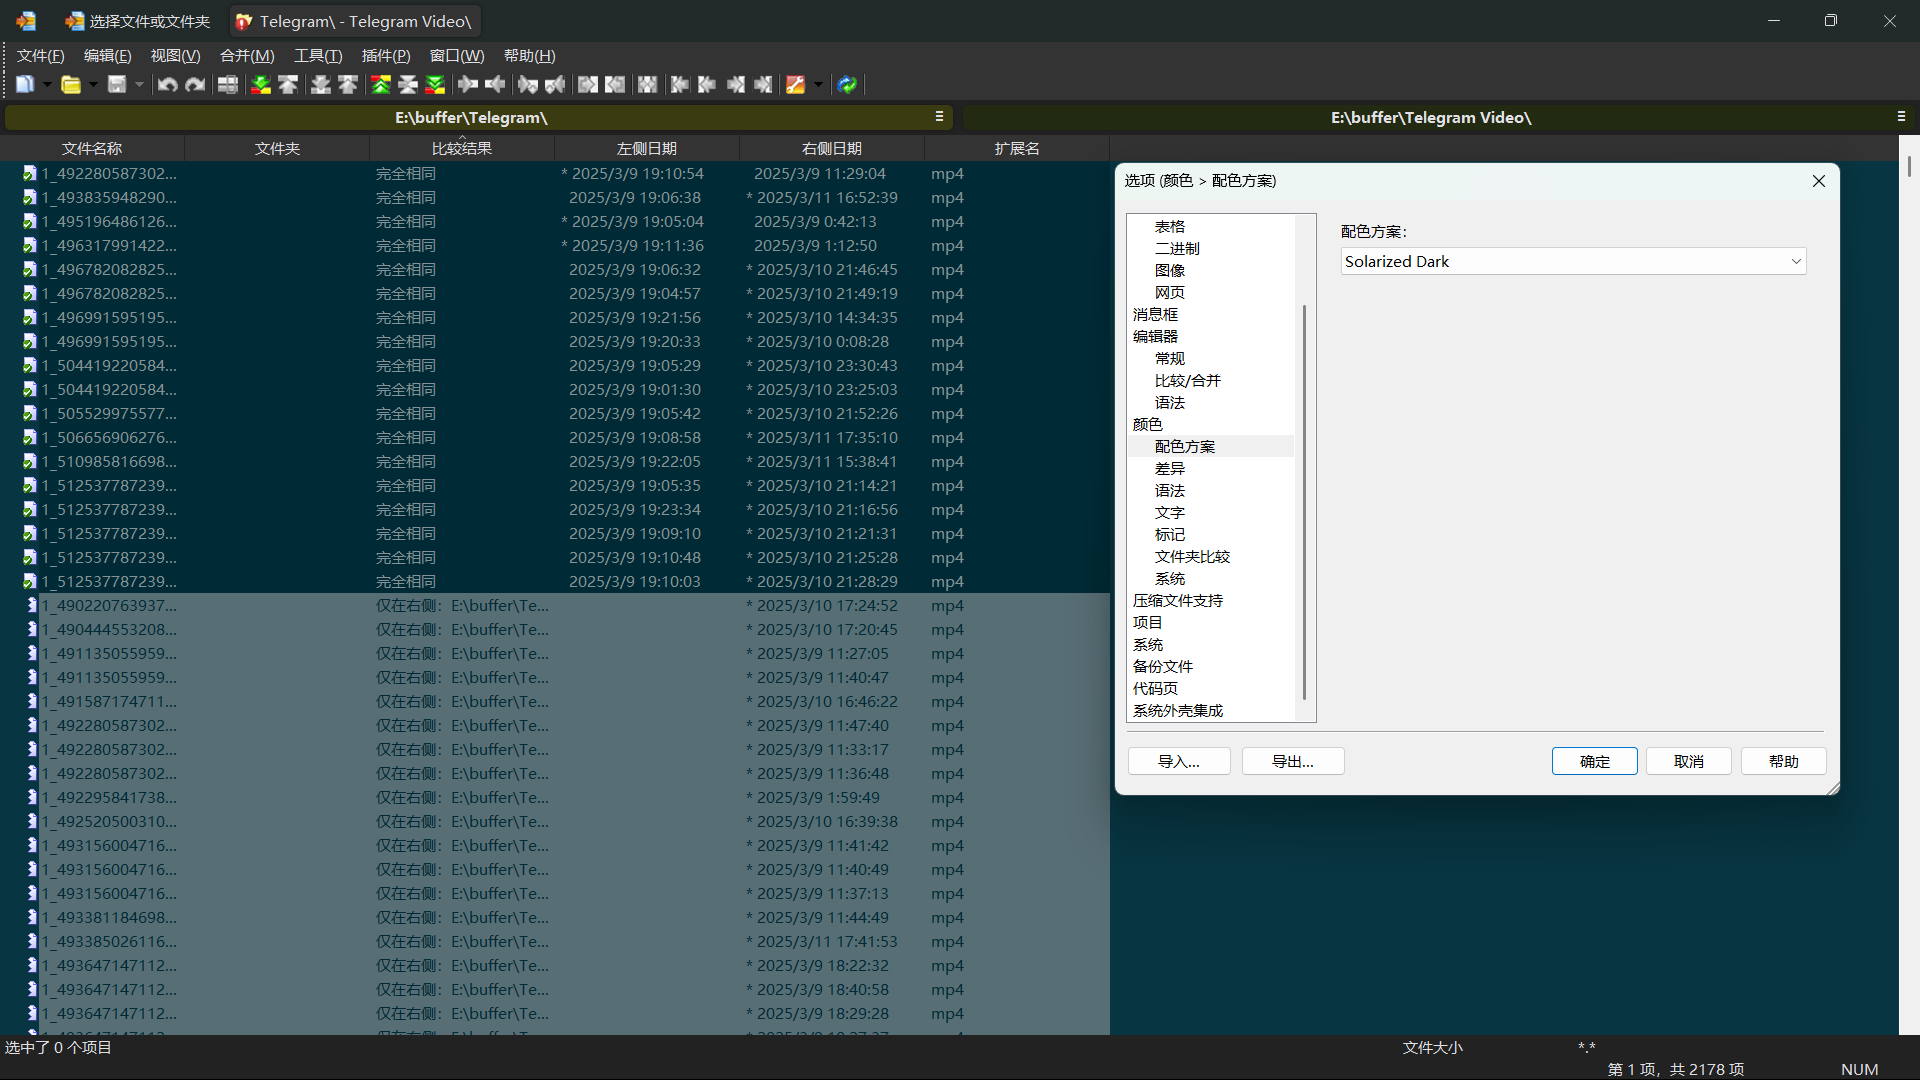
Task: Open options via the wrench toolbar icon
Action: 795,84
